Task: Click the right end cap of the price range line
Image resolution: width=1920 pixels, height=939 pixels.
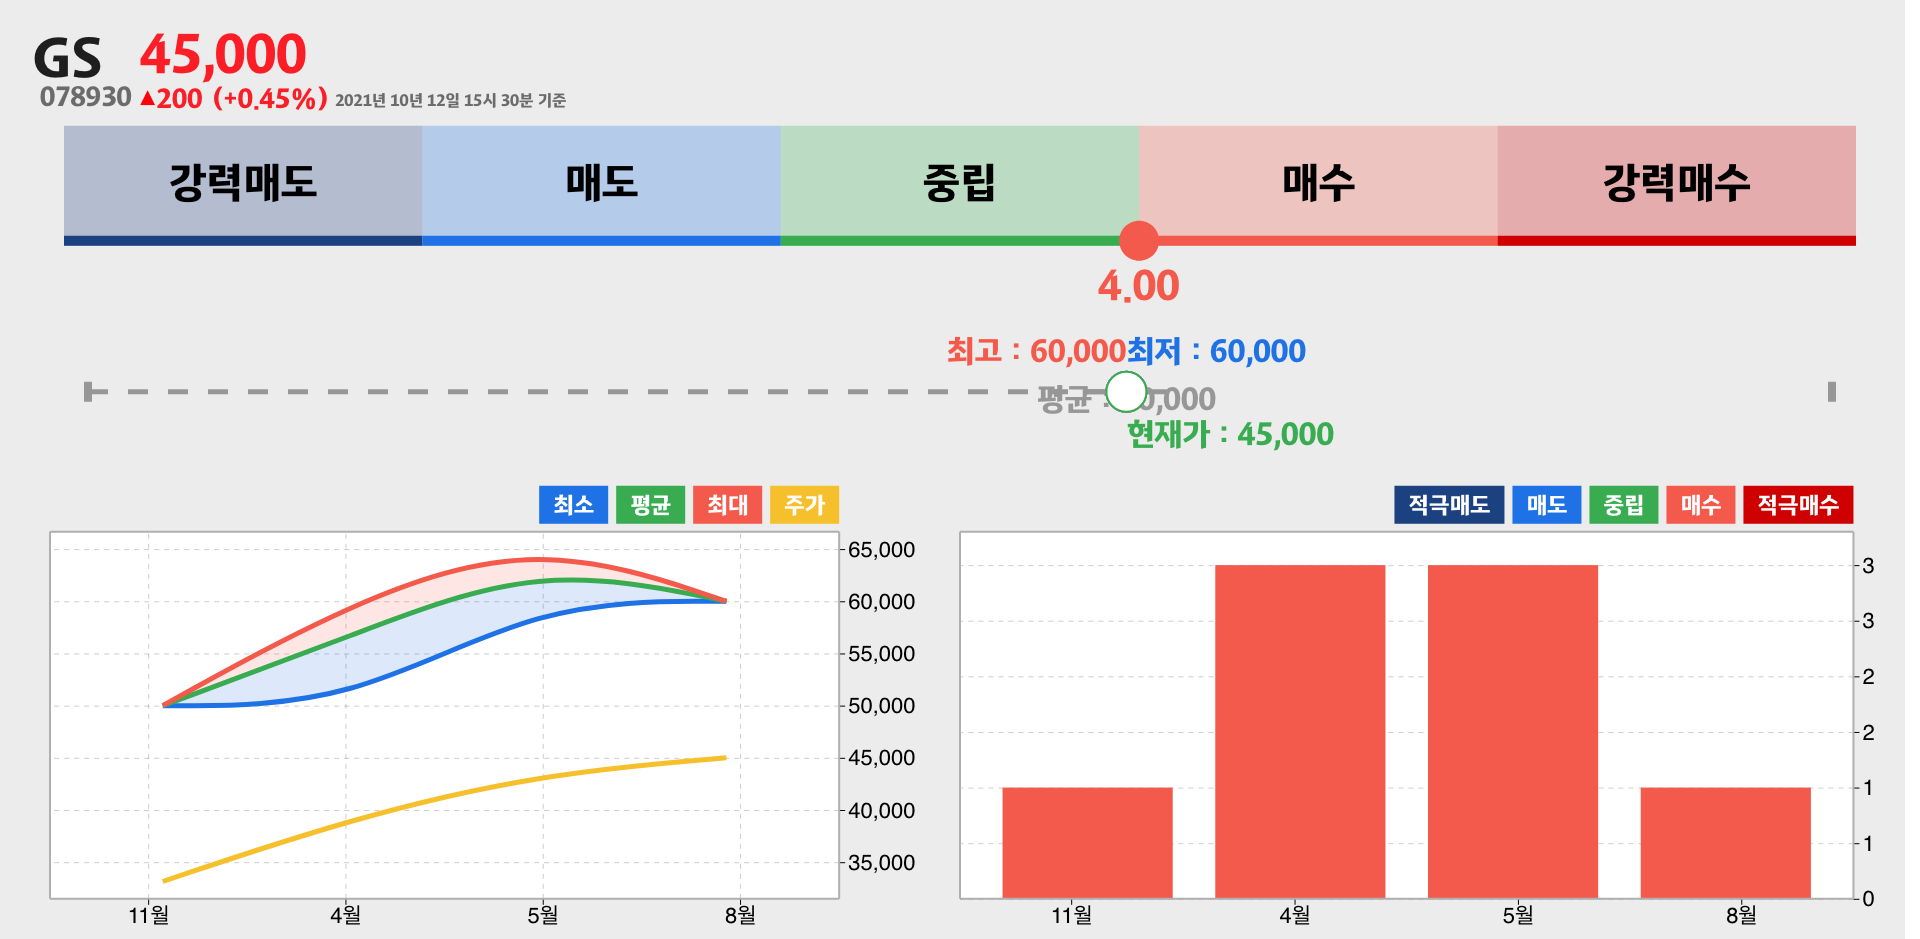Action: (1832, 391)
